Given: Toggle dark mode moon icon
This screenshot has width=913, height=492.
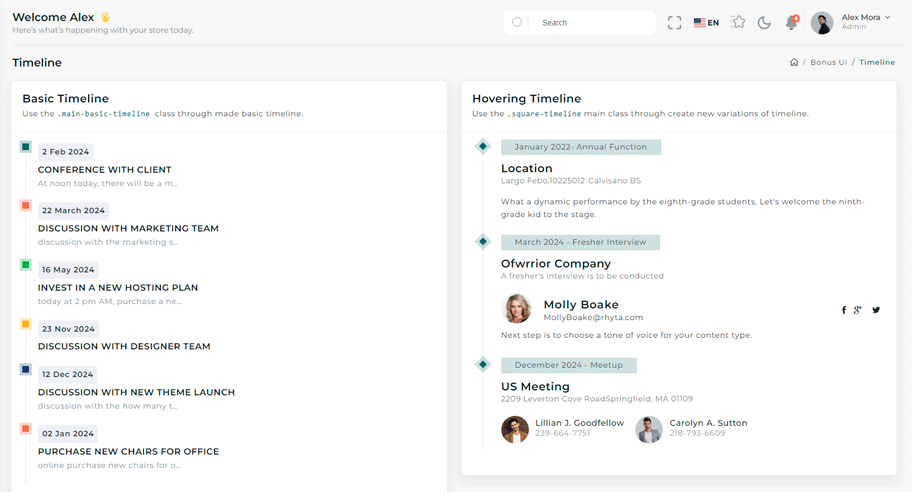Looking at the screenshot, I should [764, 22].
